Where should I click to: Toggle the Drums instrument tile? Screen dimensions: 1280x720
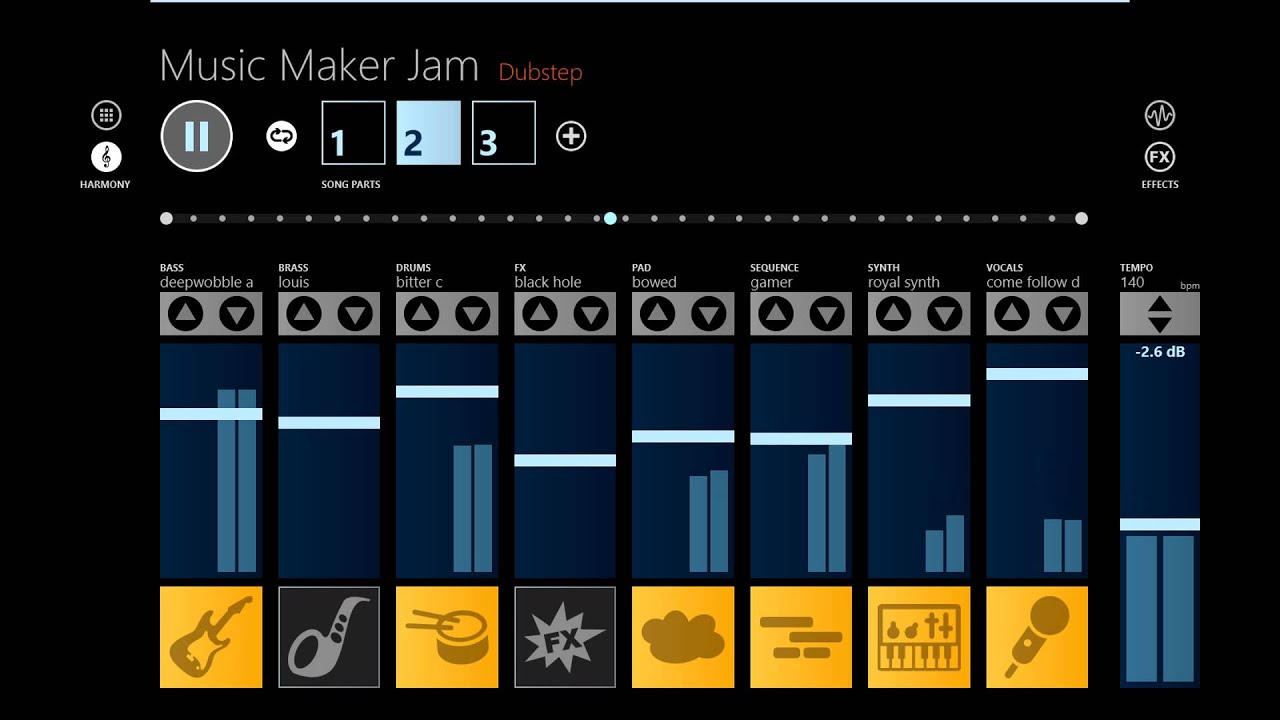click(447, 637)
